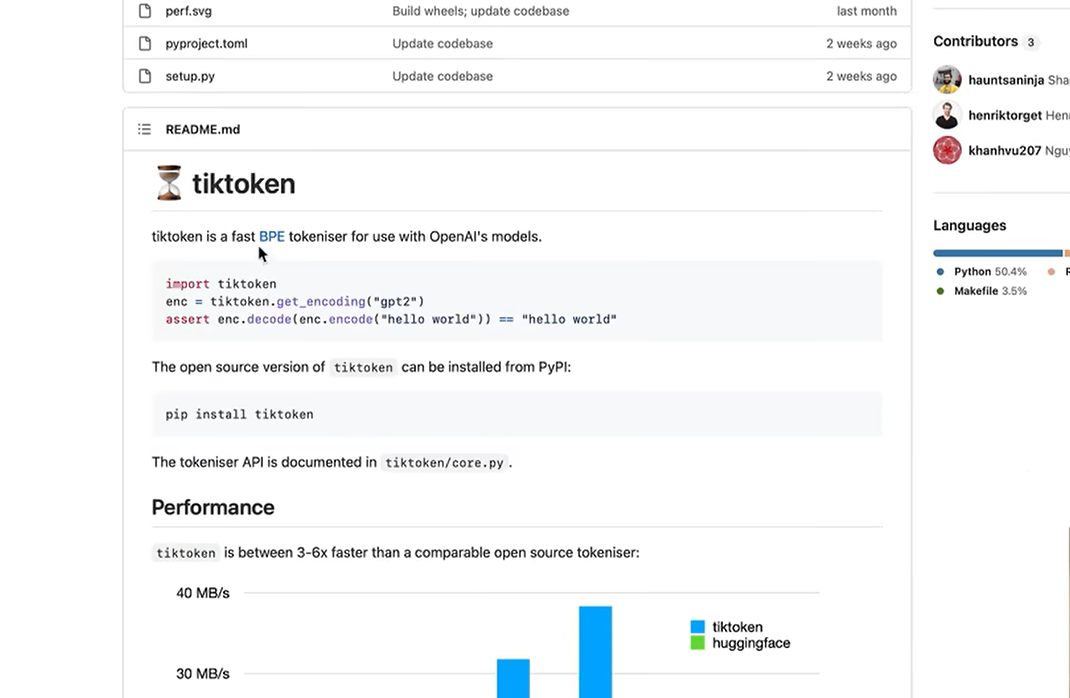Image resolution: width=1070 pixels, height=698 pixels.
Task: Open the README table of contents icon
Action: pyautogui.click(x=145, y=129)
